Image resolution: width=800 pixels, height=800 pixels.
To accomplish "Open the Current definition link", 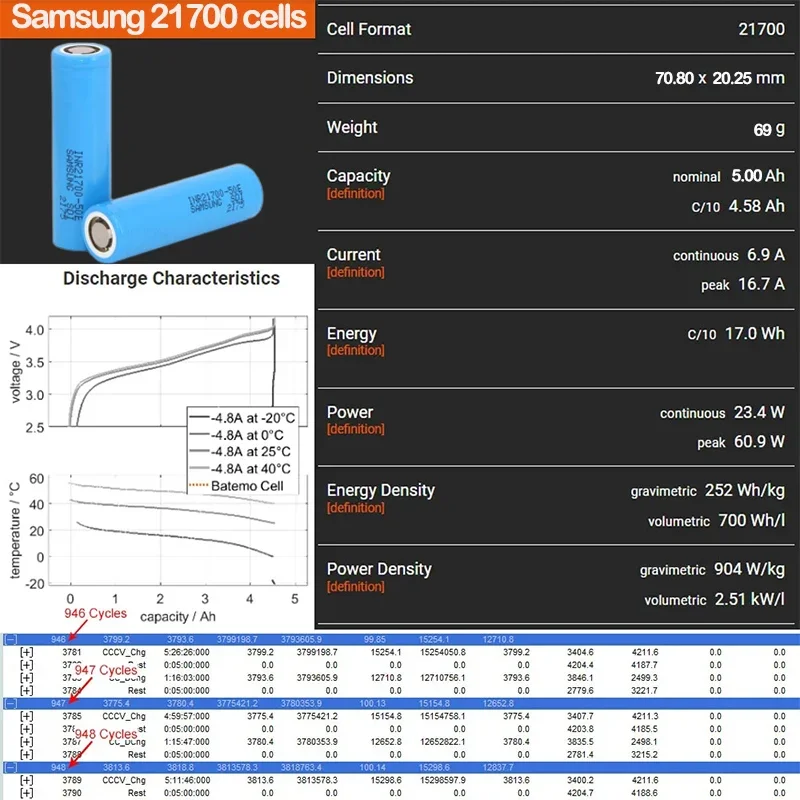I will tap(356, 272).
